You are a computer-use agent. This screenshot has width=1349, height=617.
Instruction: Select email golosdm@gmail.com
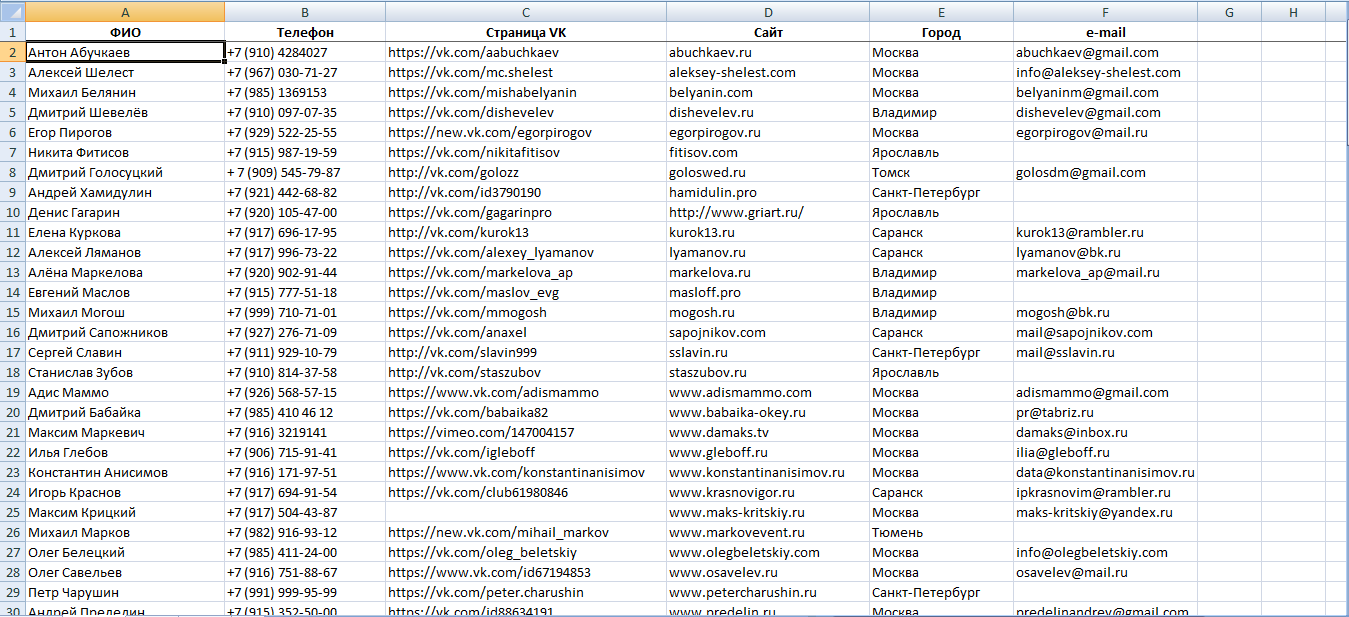[1105, 172]
